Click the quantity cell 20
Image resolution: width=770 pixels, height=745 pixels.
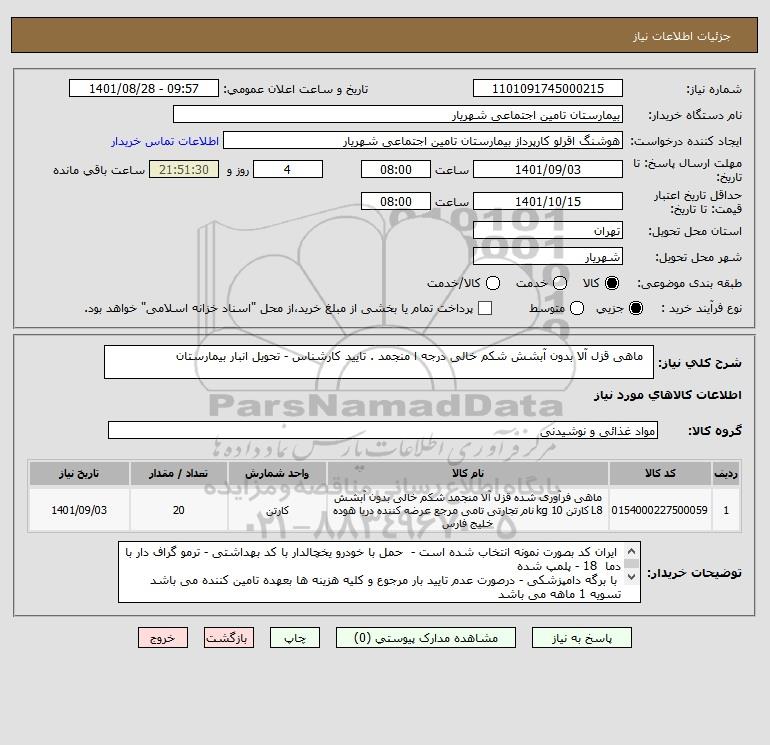click(x=179, y=510)
